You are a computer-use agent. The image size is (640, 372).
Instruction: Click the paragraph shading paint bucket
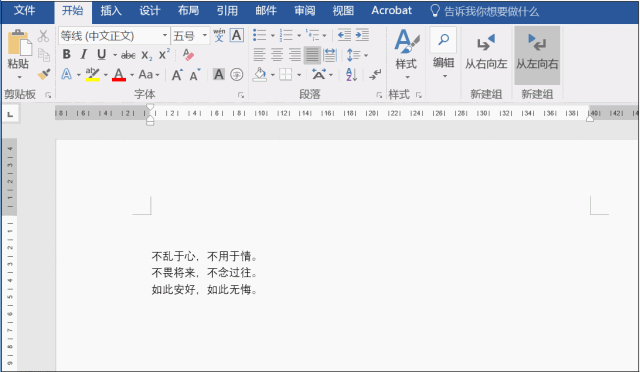click(x=259, y=74)
